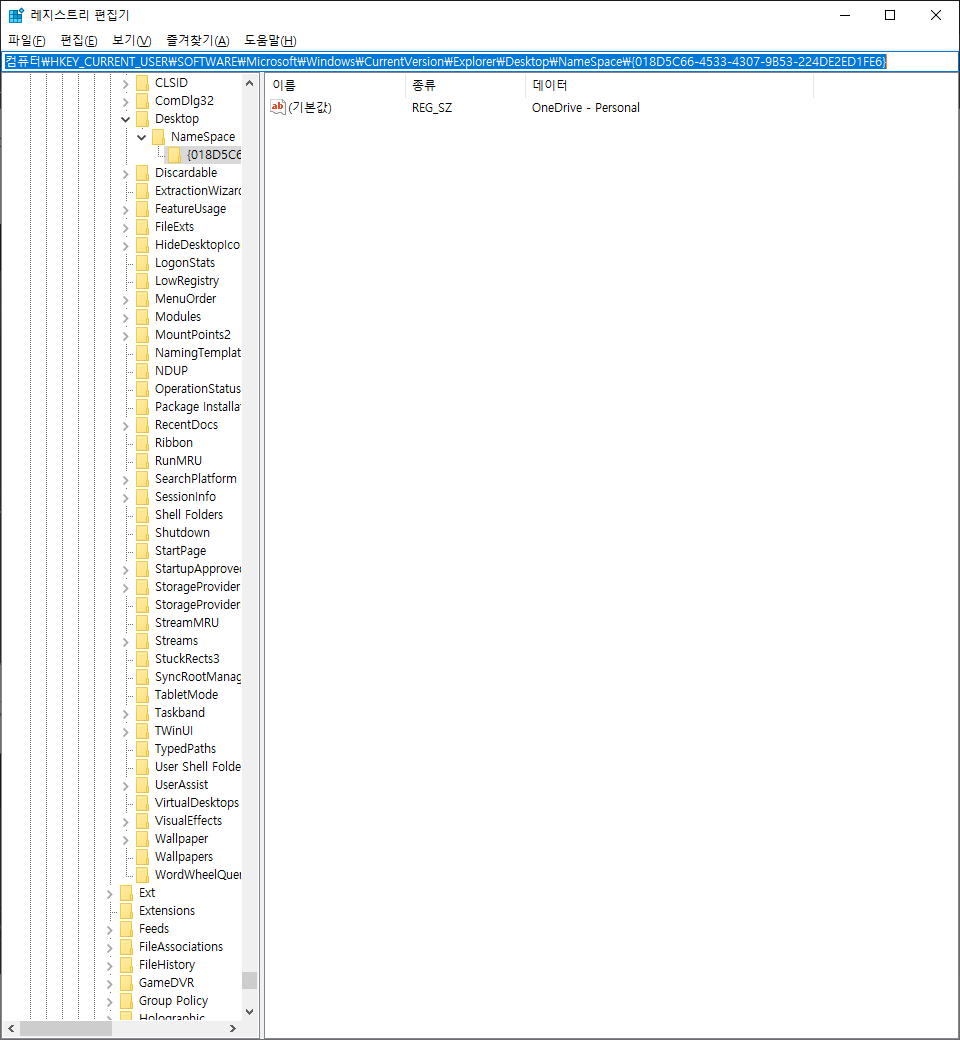Select the (기본값) string value icon
The width and height of the screenshot is (960, 1040).
[277, 107]
